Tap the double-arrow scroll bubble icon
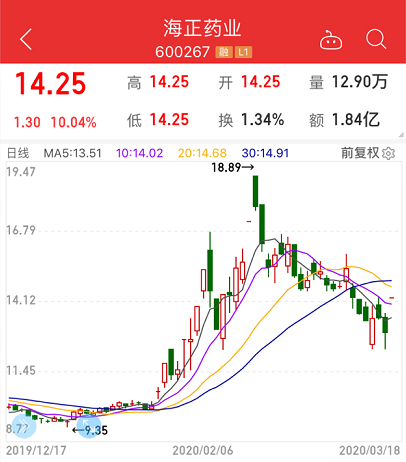The image size is (406, 462). pyautogui.click(x=23, y=426)
